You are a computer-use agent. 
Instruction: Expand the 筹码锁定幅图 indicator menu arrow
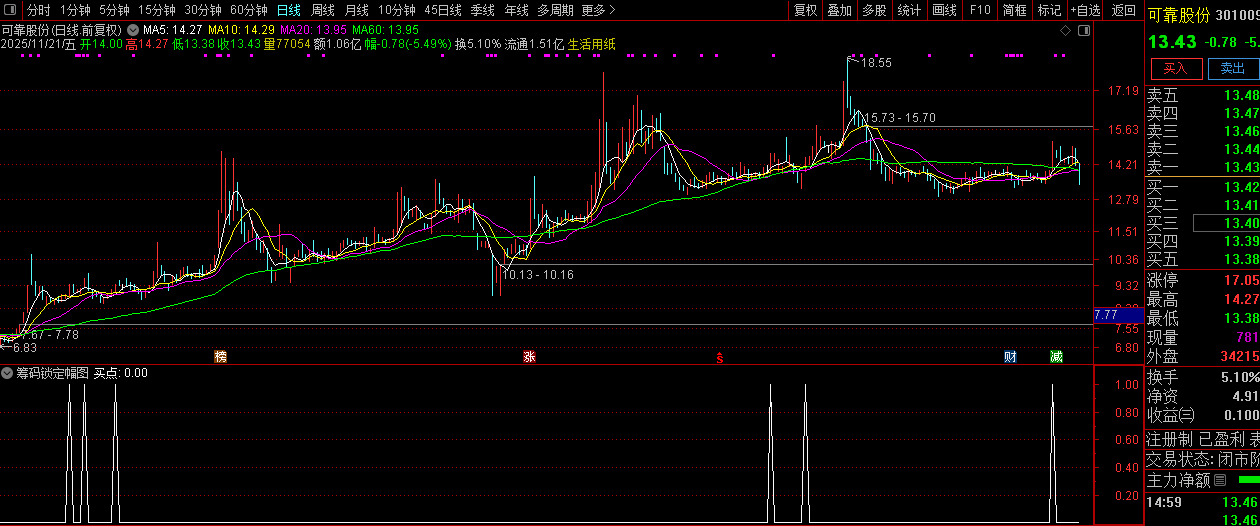point(7,373)
